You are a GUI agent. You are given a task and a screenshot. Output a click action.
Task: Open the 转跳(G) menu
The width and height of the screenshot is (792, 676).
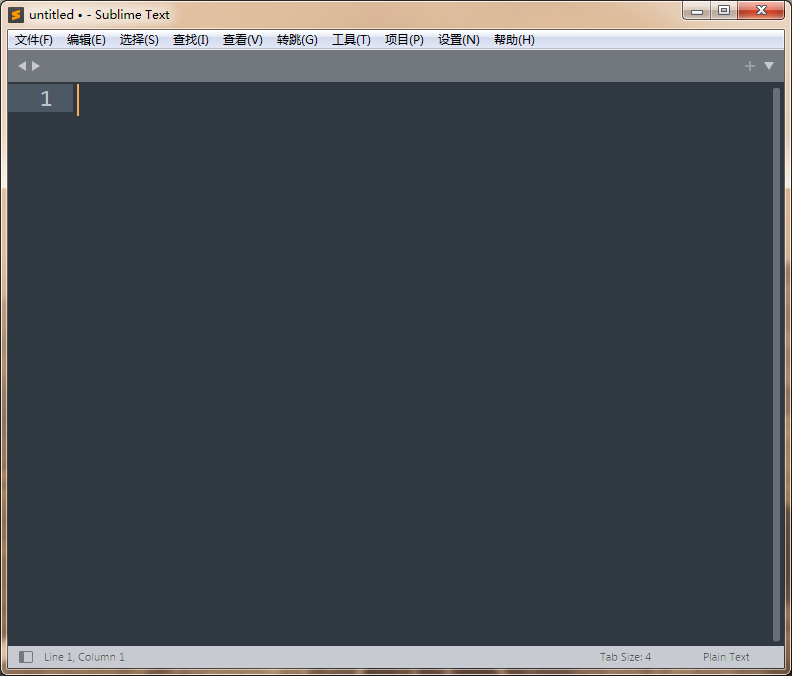click(x=297, y=40)
